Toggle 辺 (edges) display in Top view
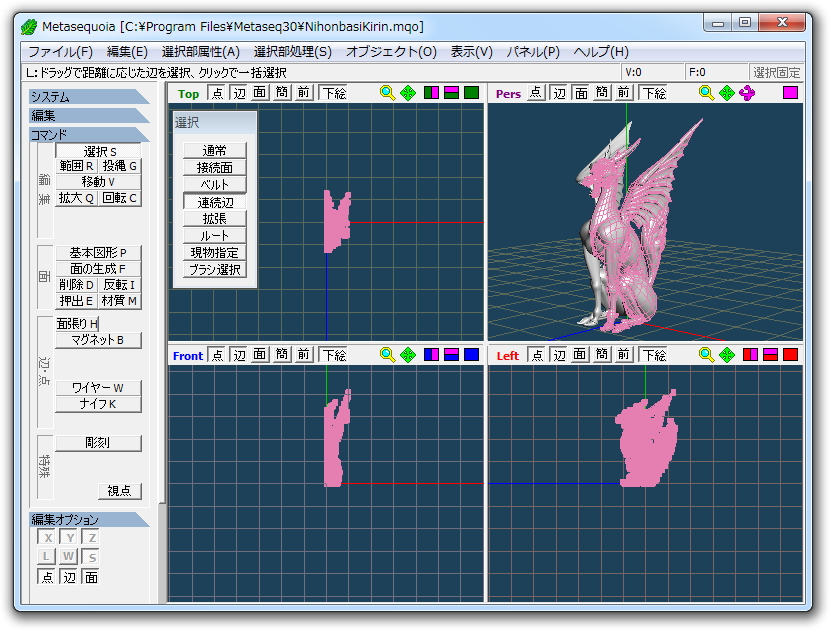The image size is (830, 631). click(x=239, y=93)
